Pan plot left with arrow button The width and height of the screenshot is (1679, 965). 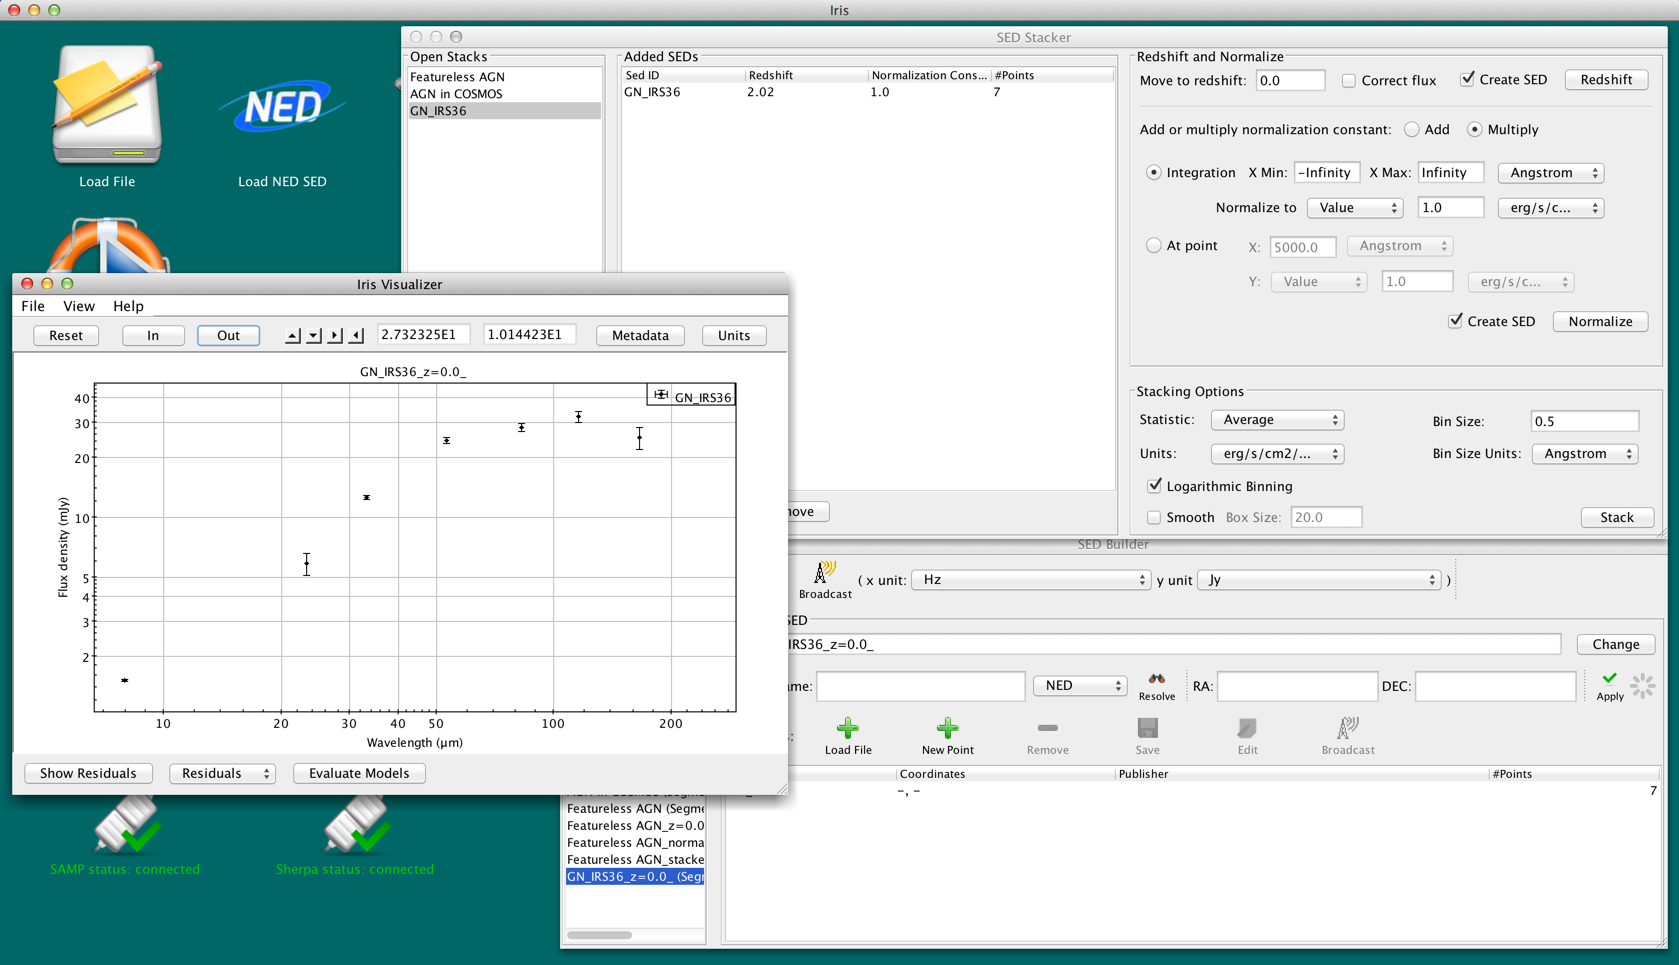[x=356, y=335]
